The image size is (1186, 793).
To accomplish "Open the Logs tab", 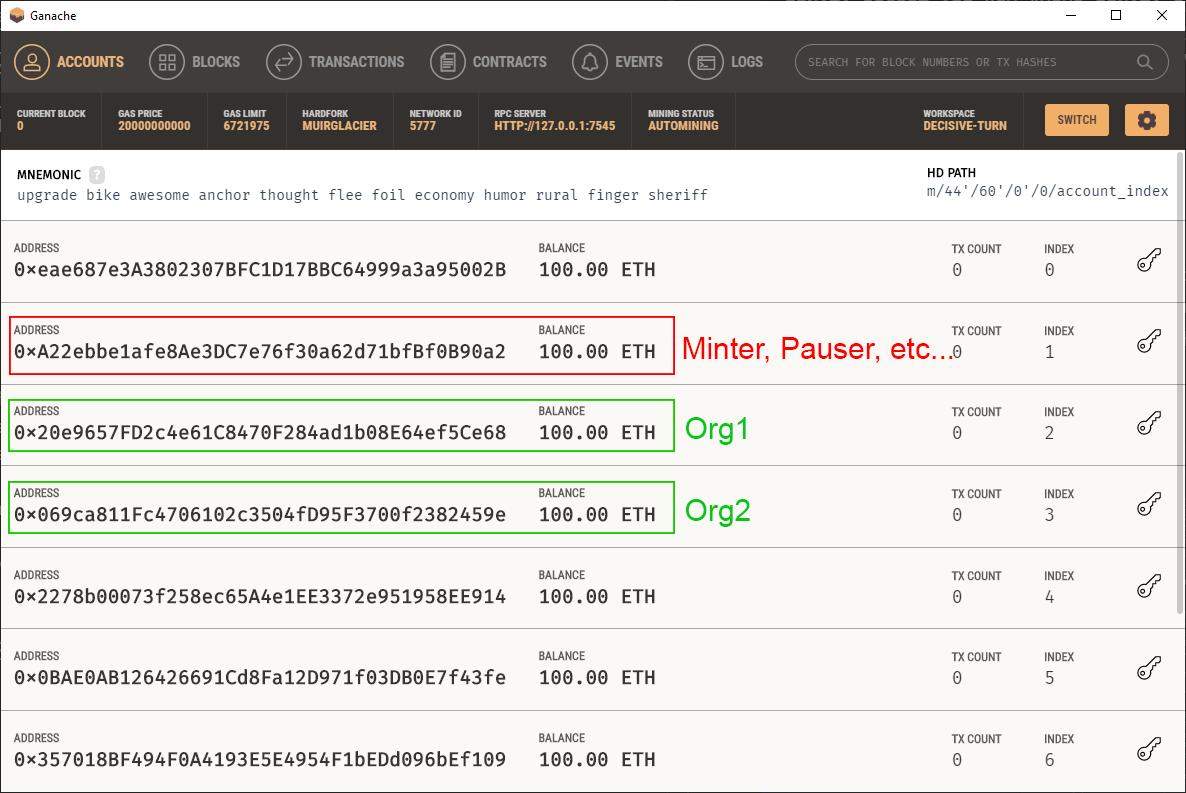I will point(725,62).
